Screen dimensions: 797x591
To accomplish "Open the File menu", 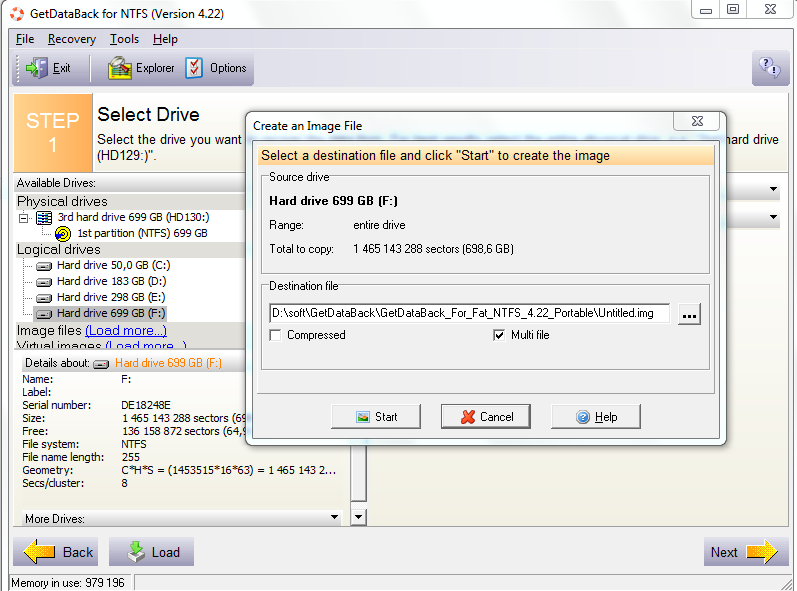I will click(x=25, y=39).
